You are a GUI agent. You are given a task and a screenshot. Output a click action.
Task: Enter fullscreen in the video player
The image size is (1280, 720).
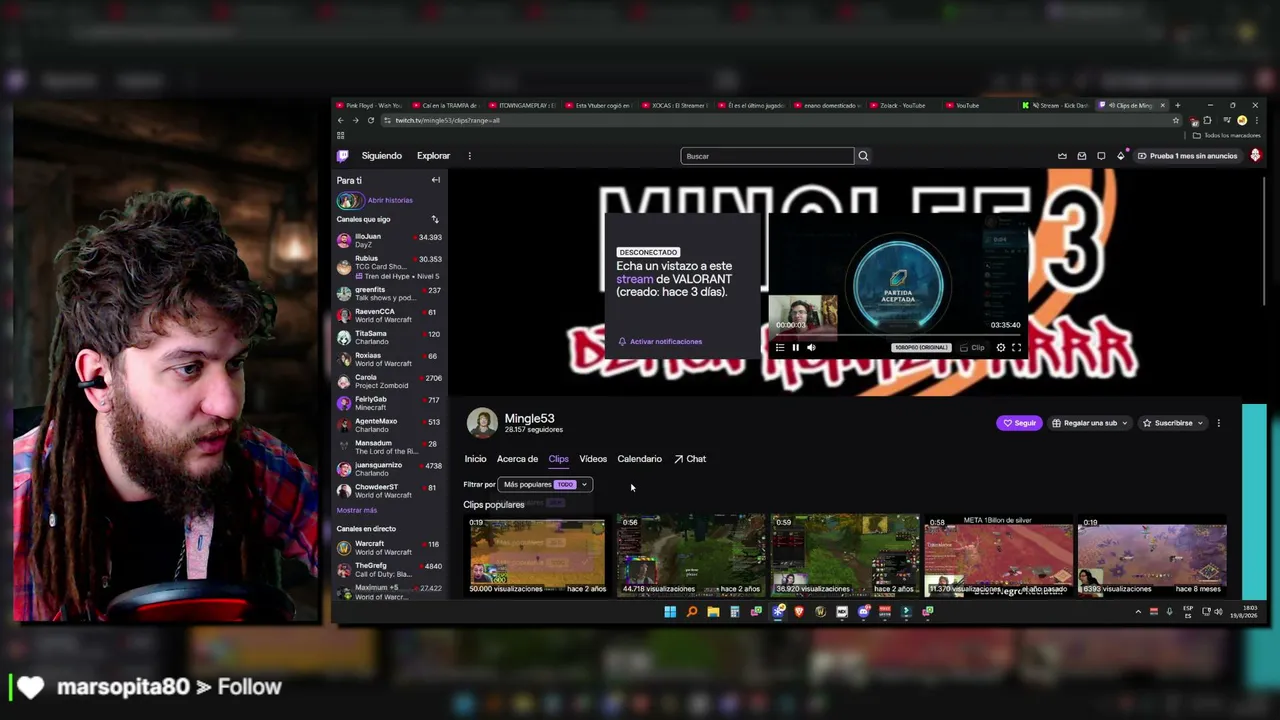pos(1016,348)
